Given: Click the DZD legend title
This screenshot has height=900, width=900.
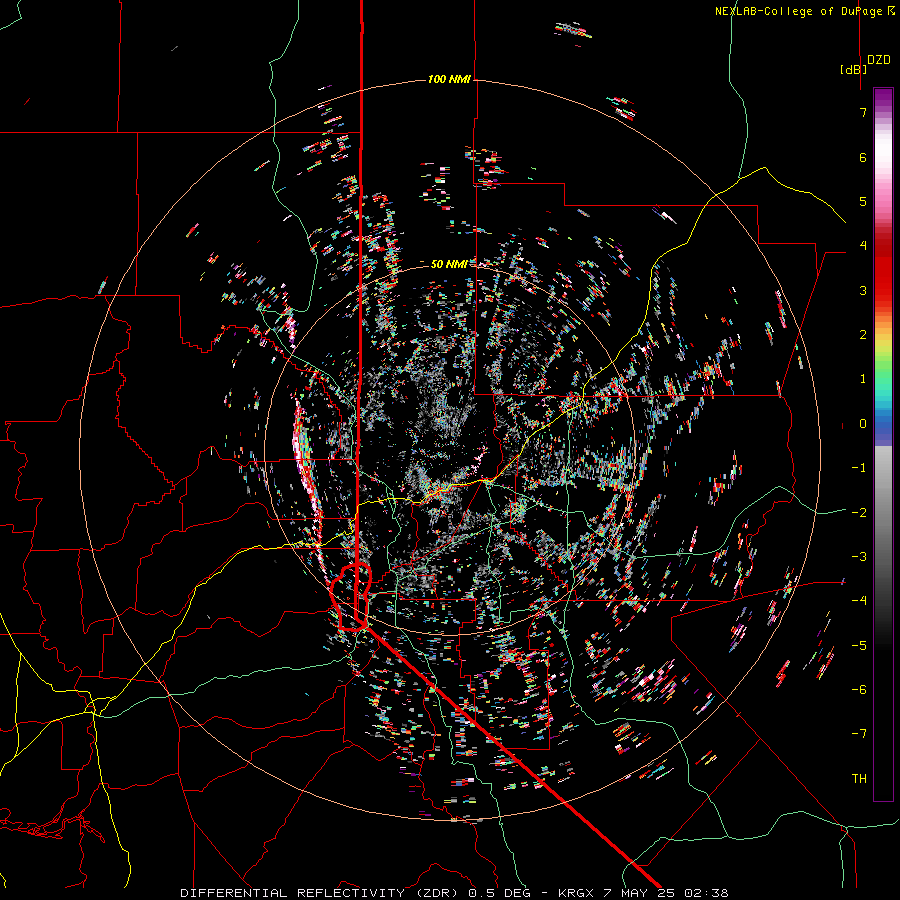Looking at the screenshot, I should tap(879, 60).
